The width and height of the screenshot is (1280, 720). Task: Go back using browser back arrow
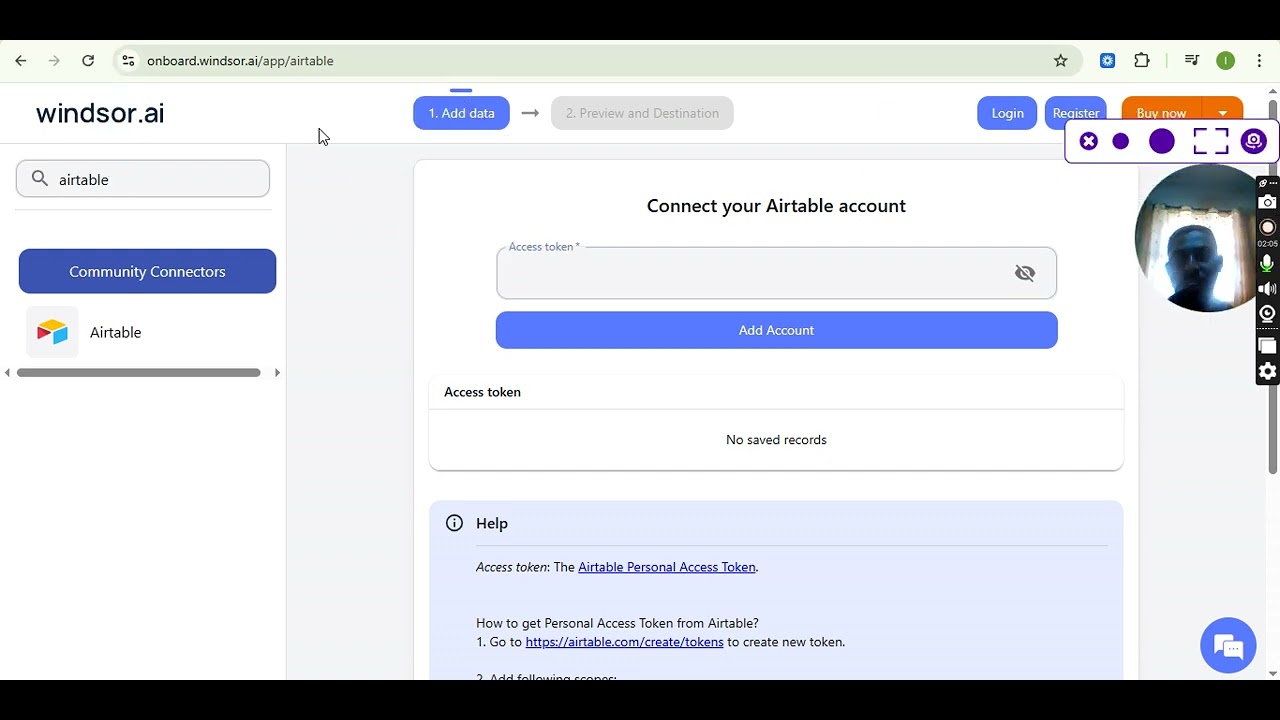point(21,61)
